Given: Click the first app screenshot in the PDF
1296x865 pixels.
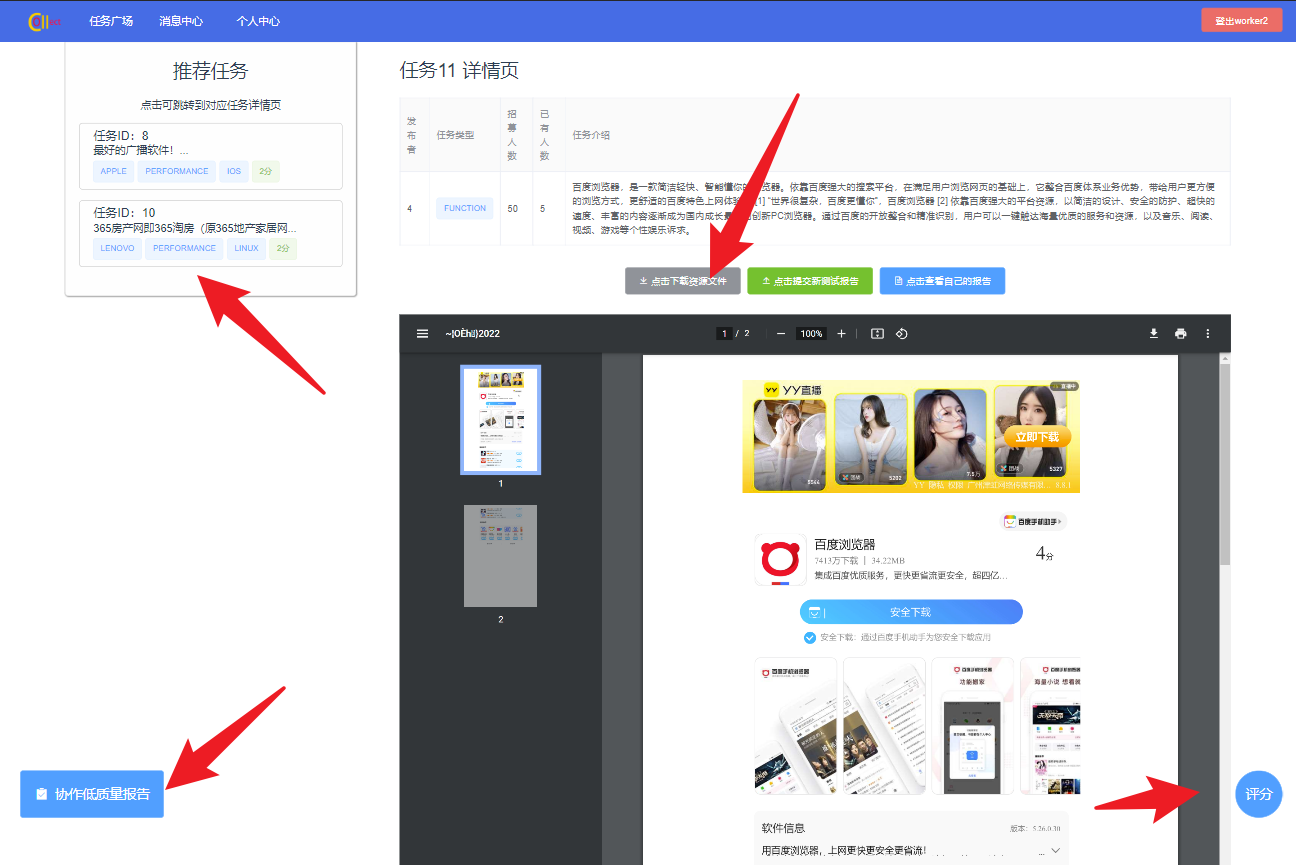Looking at the screenshot, I should point(795,726).
